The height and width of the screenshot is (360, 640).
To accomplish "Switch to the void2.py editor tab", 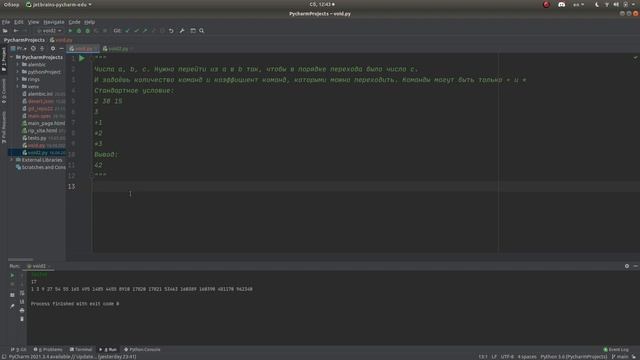I will [x=118, y=49].
